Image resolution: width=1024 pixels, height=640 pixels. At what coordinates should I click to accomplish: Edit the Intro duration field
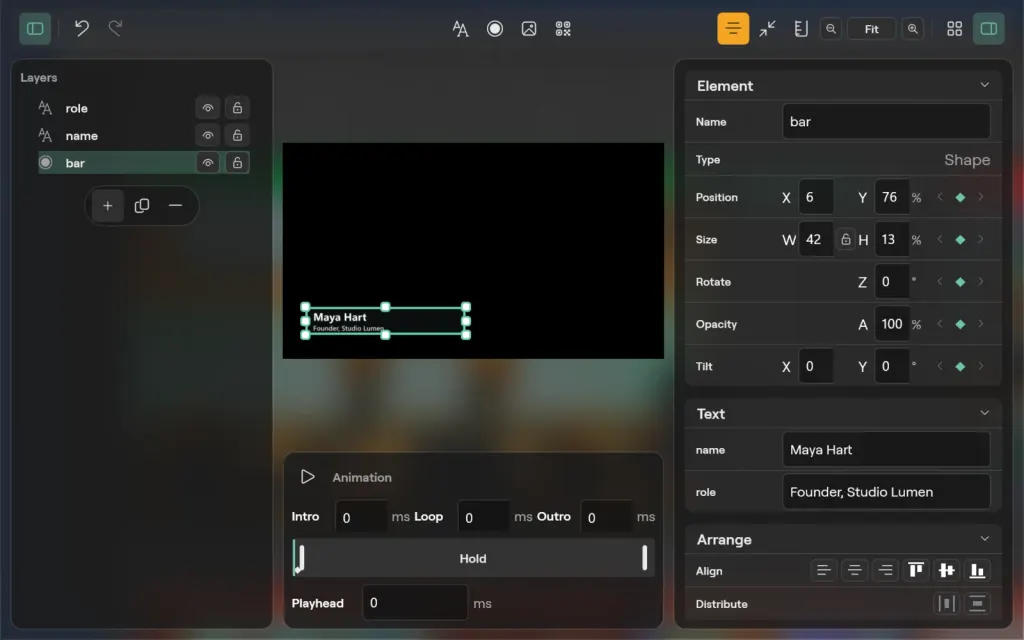[x=361, y=517]
